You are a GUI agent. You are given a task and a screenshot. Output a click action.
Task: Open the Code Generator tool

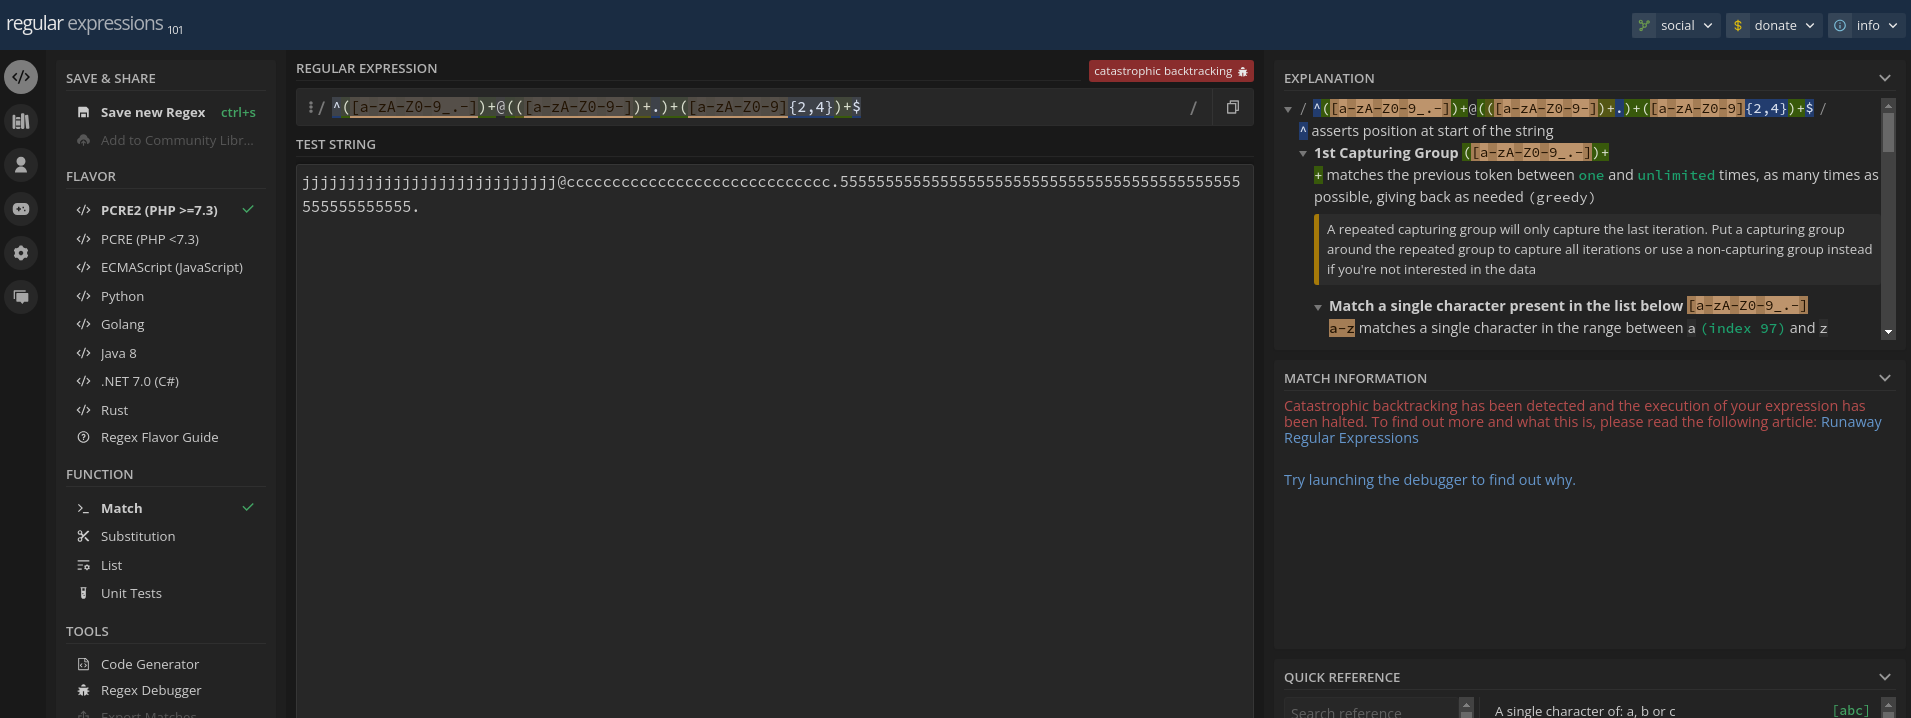pos(150,664)
